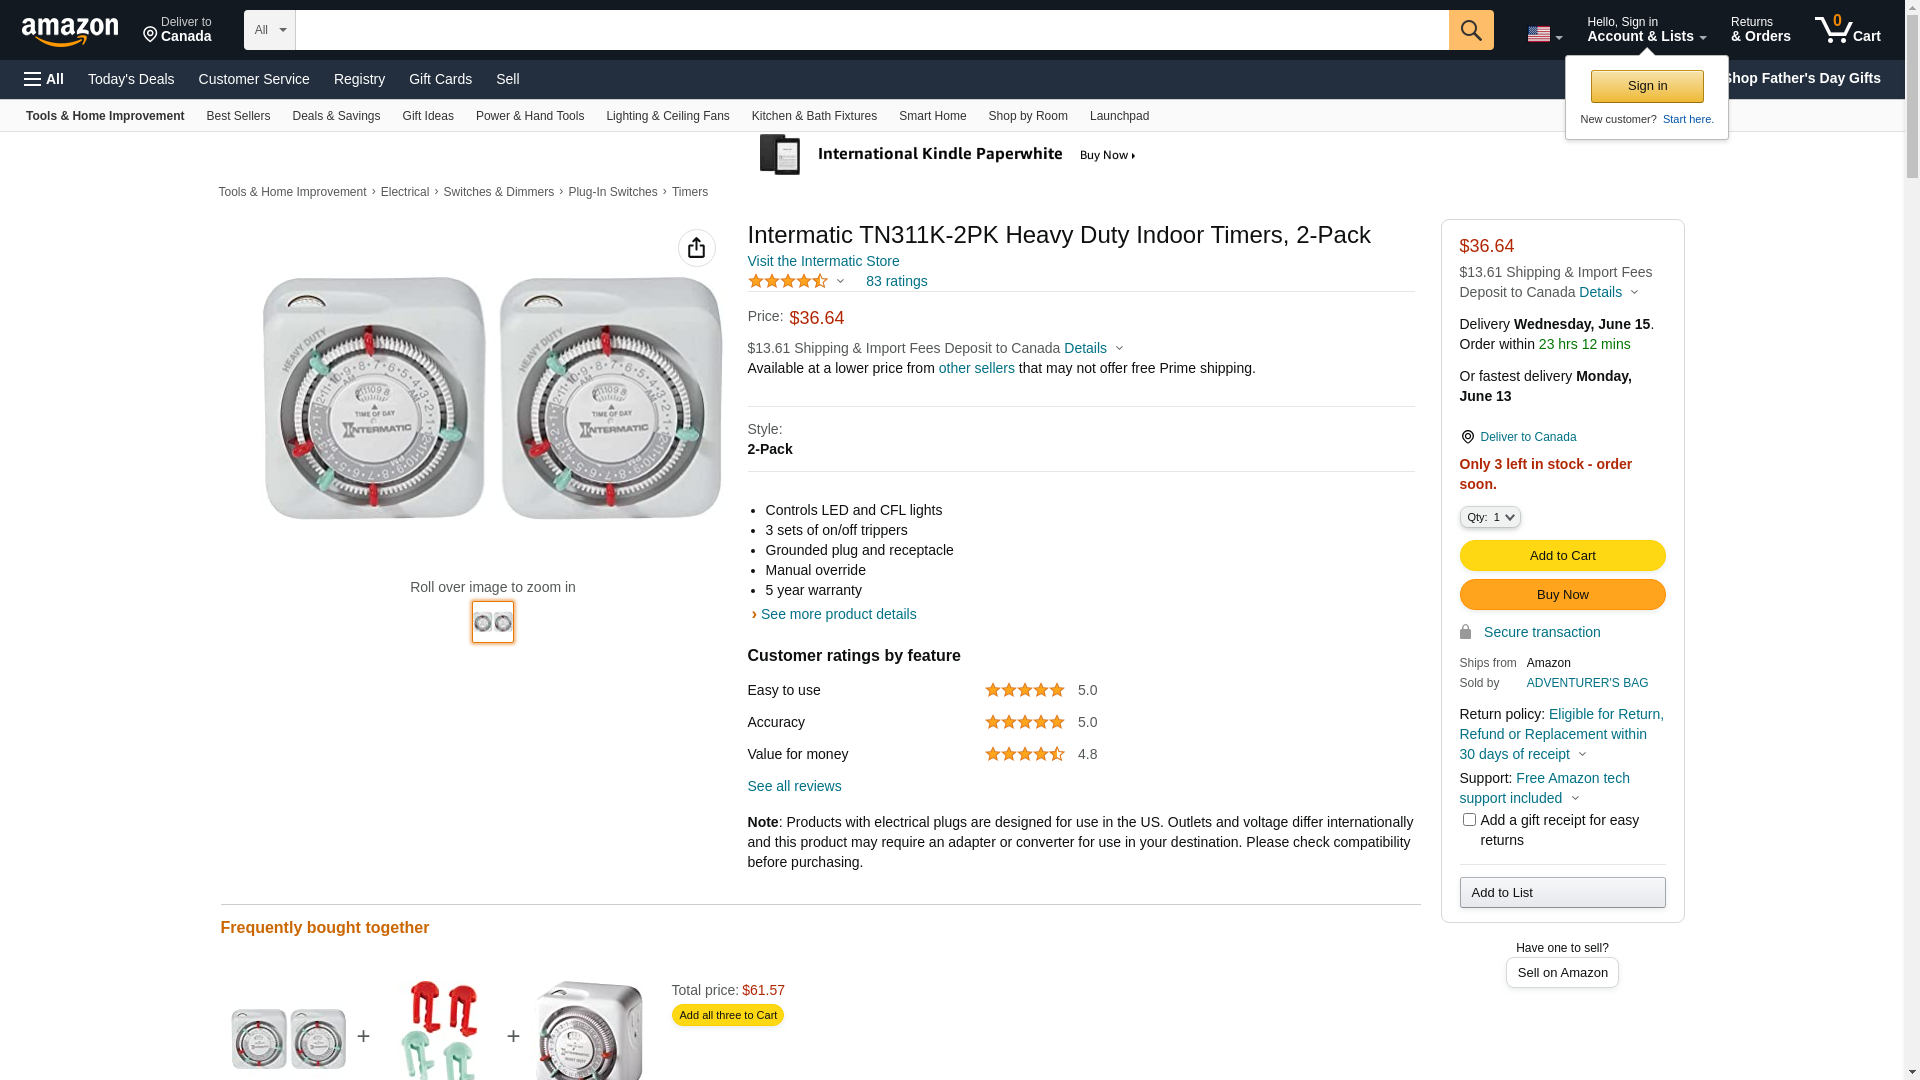1920x1080 pixels.
Task: Click the magnifying glass search button
Action: pyautogui.click(x=1470, y=30)
